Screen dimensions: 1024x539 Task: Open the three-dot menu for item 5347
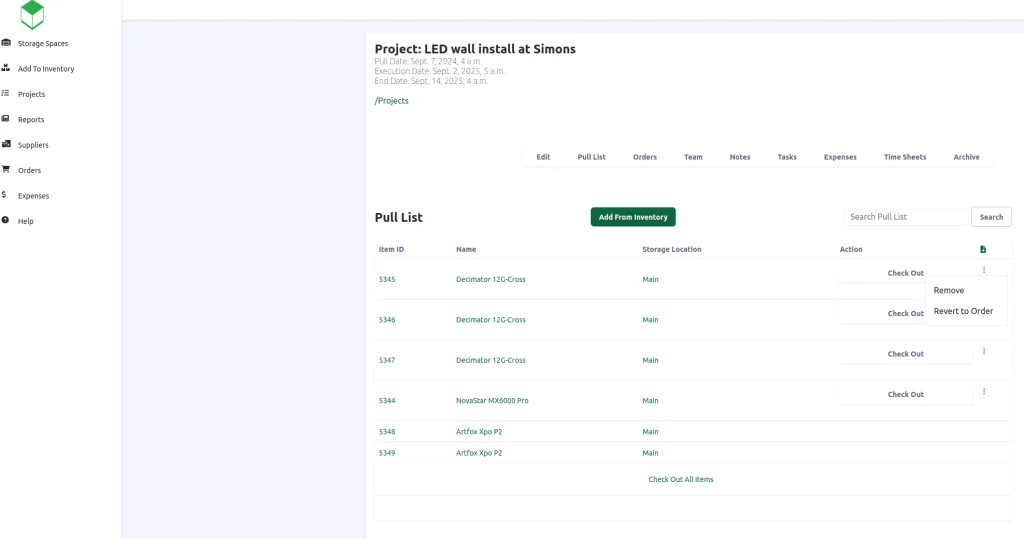coord(984,351)
